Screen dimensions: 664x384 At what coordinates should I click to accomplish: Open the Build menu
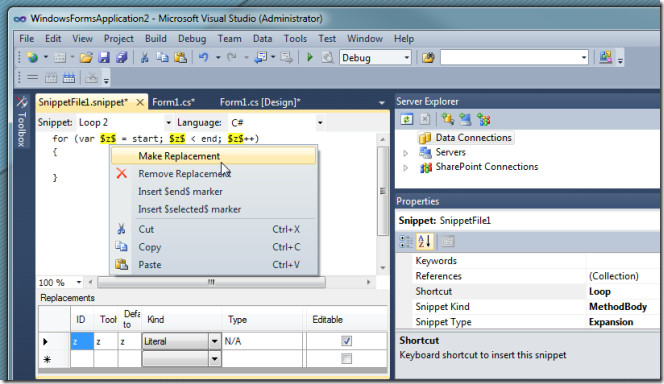click(156, 39)
